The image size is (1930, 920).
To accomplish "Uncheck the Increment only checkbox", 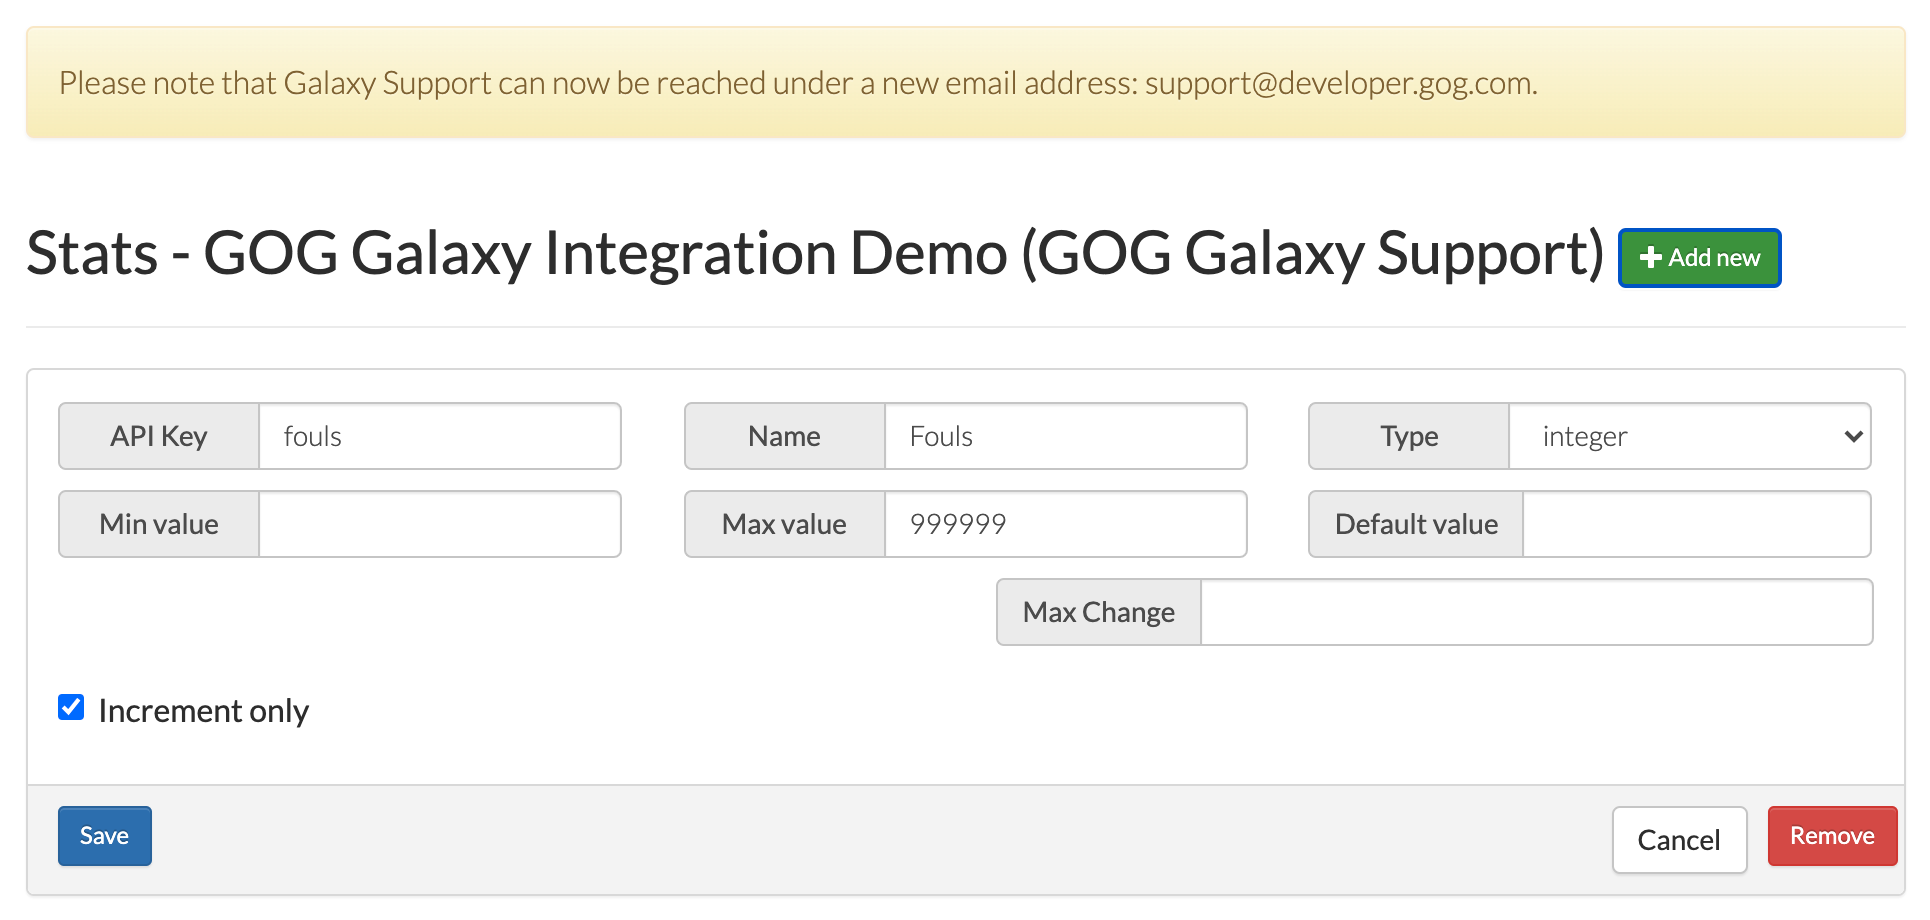I will coord(71,708).
